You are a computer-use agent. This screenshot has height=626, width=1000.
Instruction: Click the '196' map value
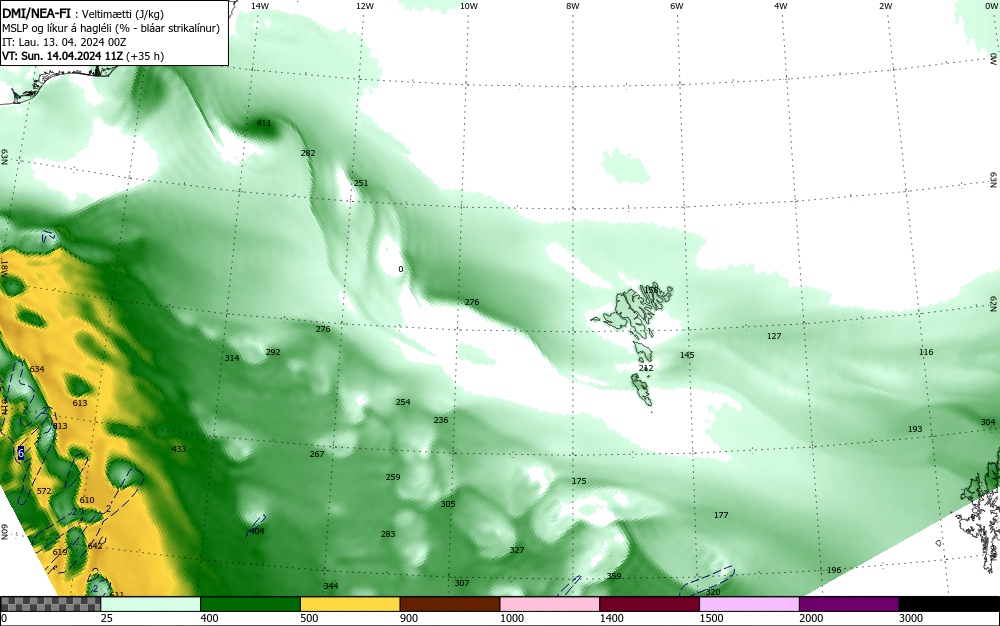point(834,570)
